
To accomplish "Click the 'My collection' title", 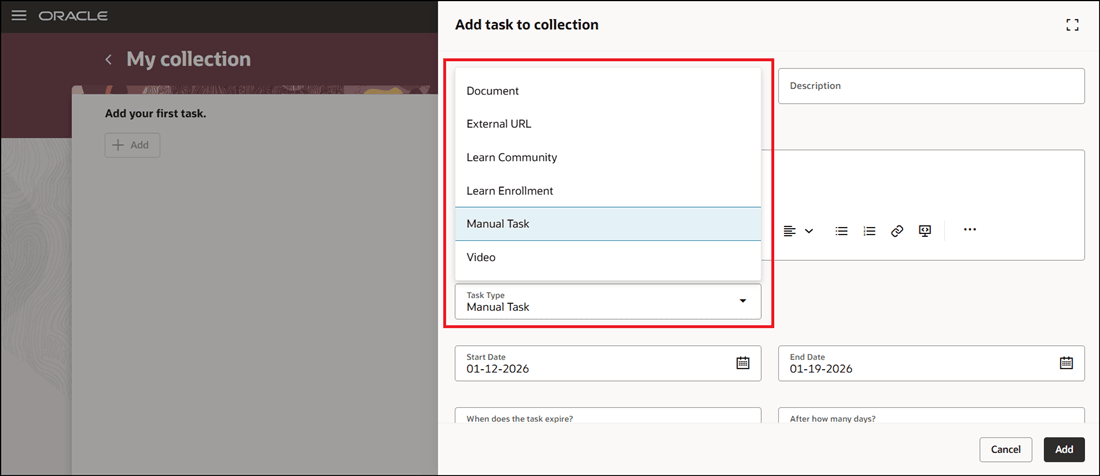I will [x=188, y=59].
